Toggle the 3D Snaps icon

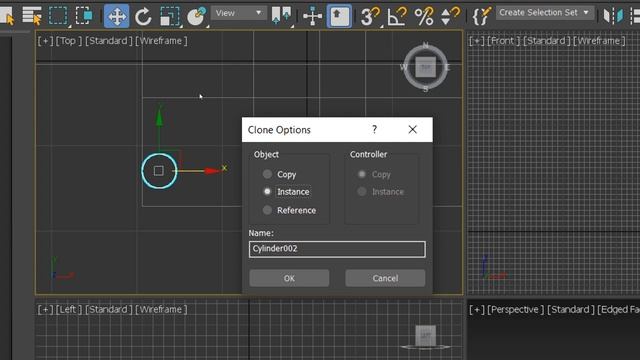370,16
